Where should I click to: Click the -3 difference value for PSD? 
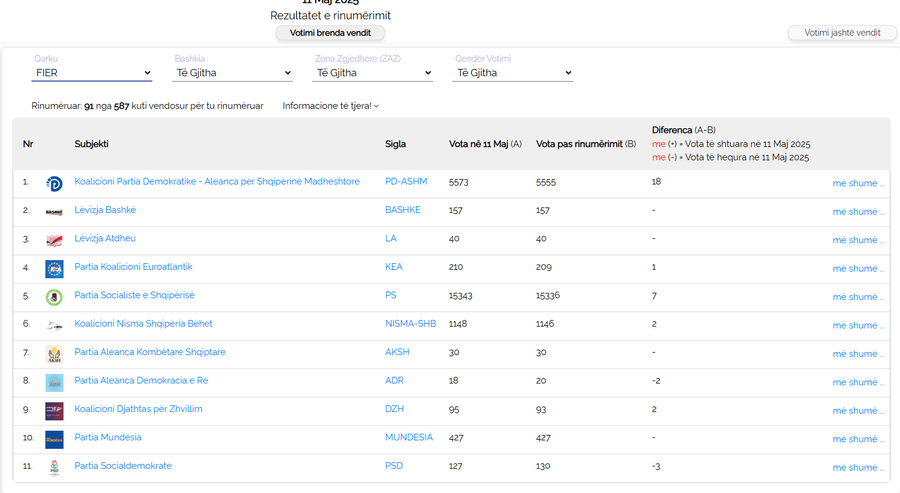(x=656, y=467)
